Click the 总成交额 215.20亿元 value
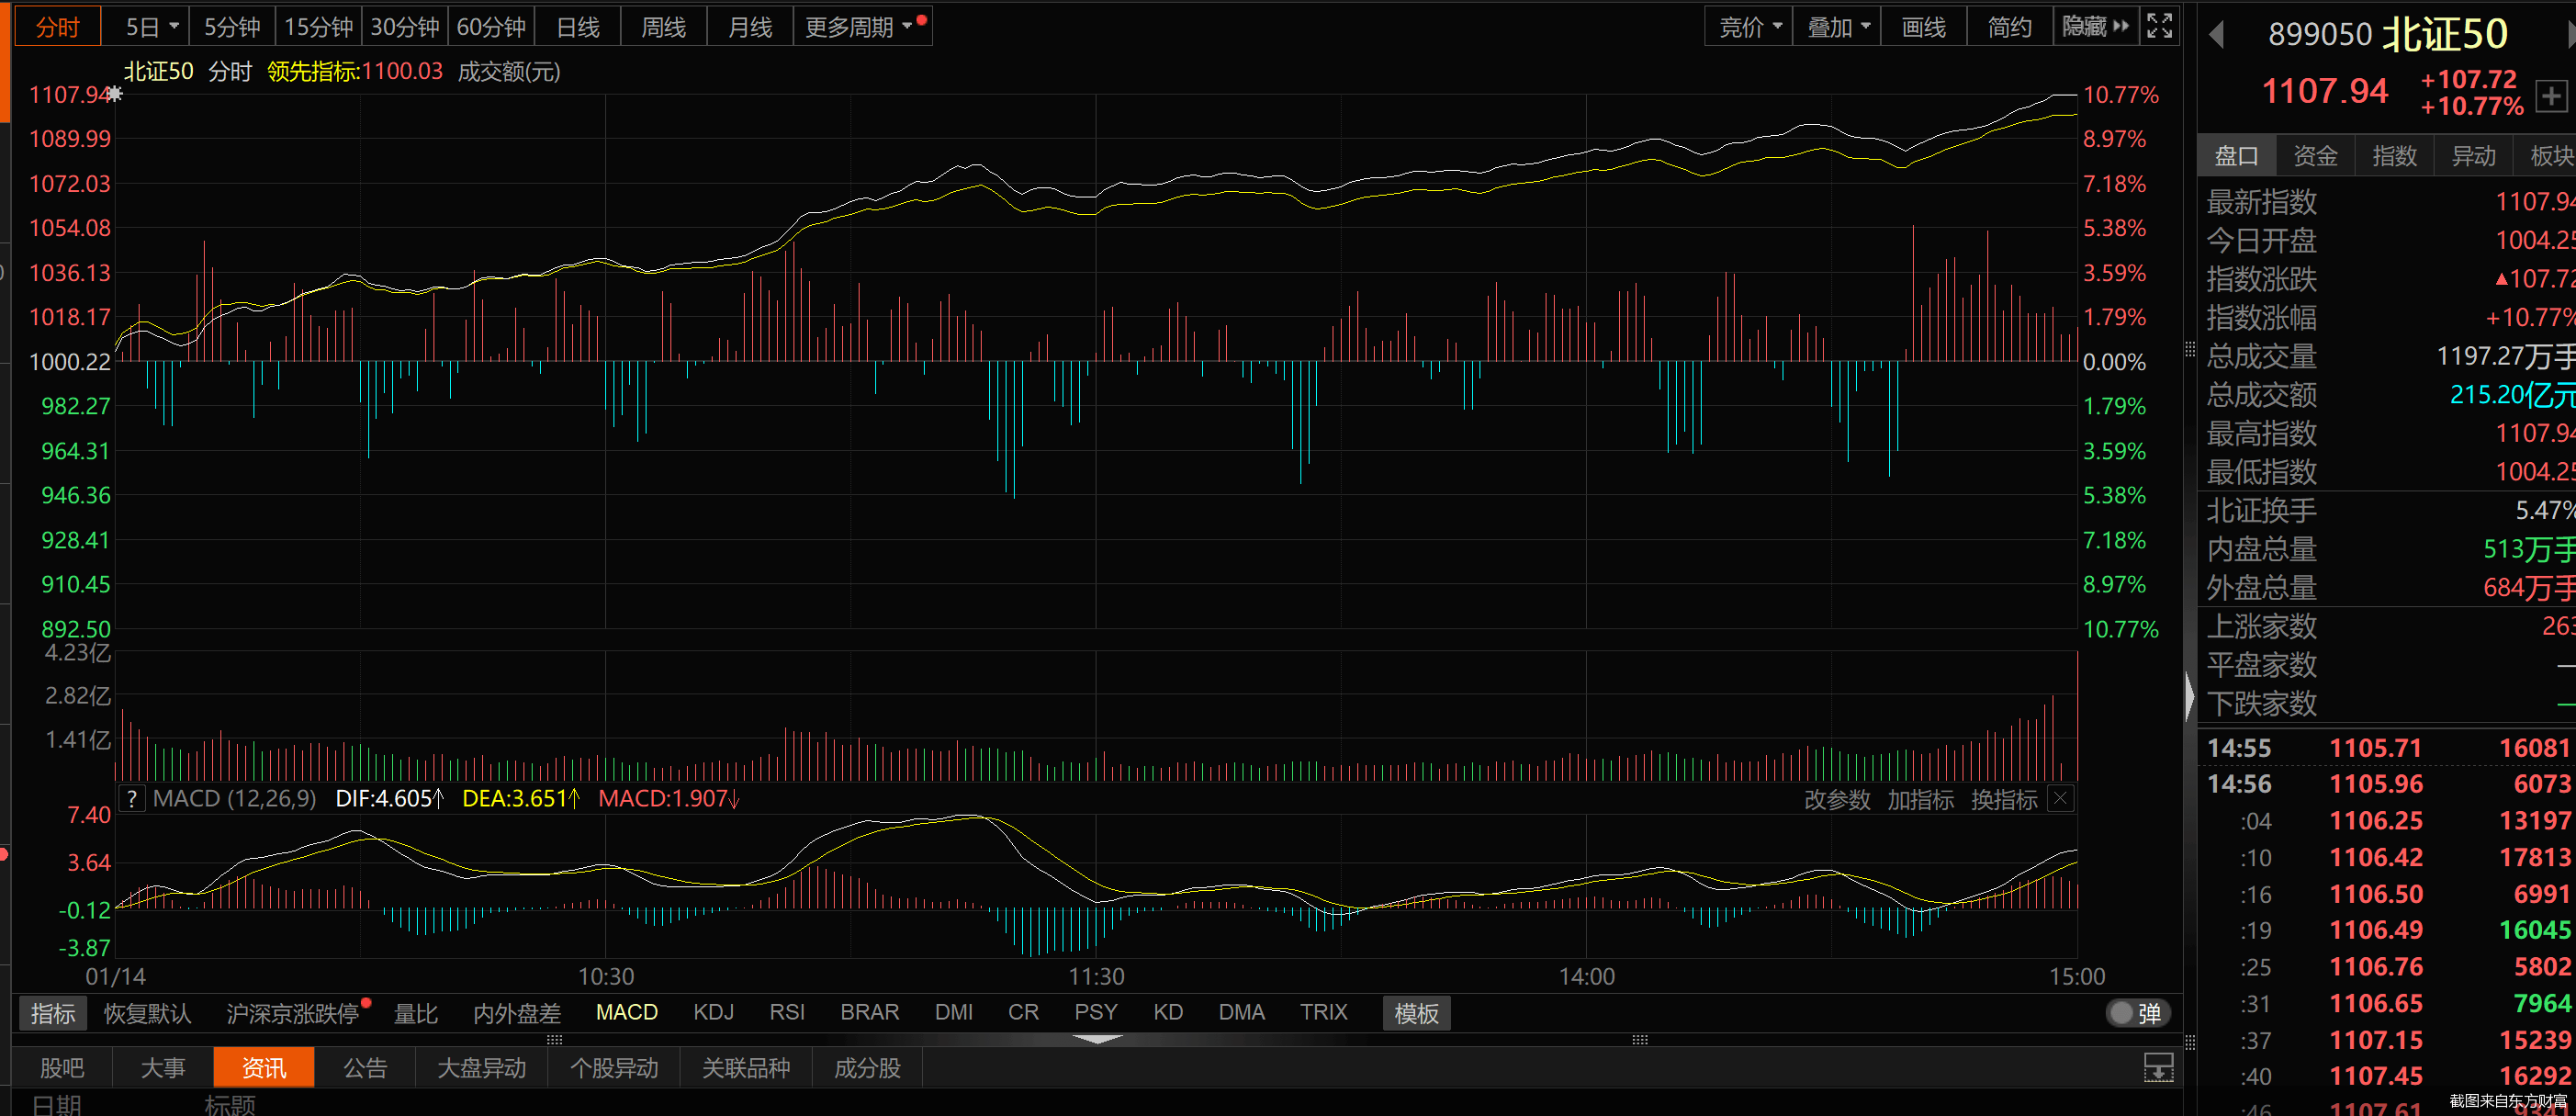The width and height of the screenshot is (2576, 1116). pos(2512,395)
